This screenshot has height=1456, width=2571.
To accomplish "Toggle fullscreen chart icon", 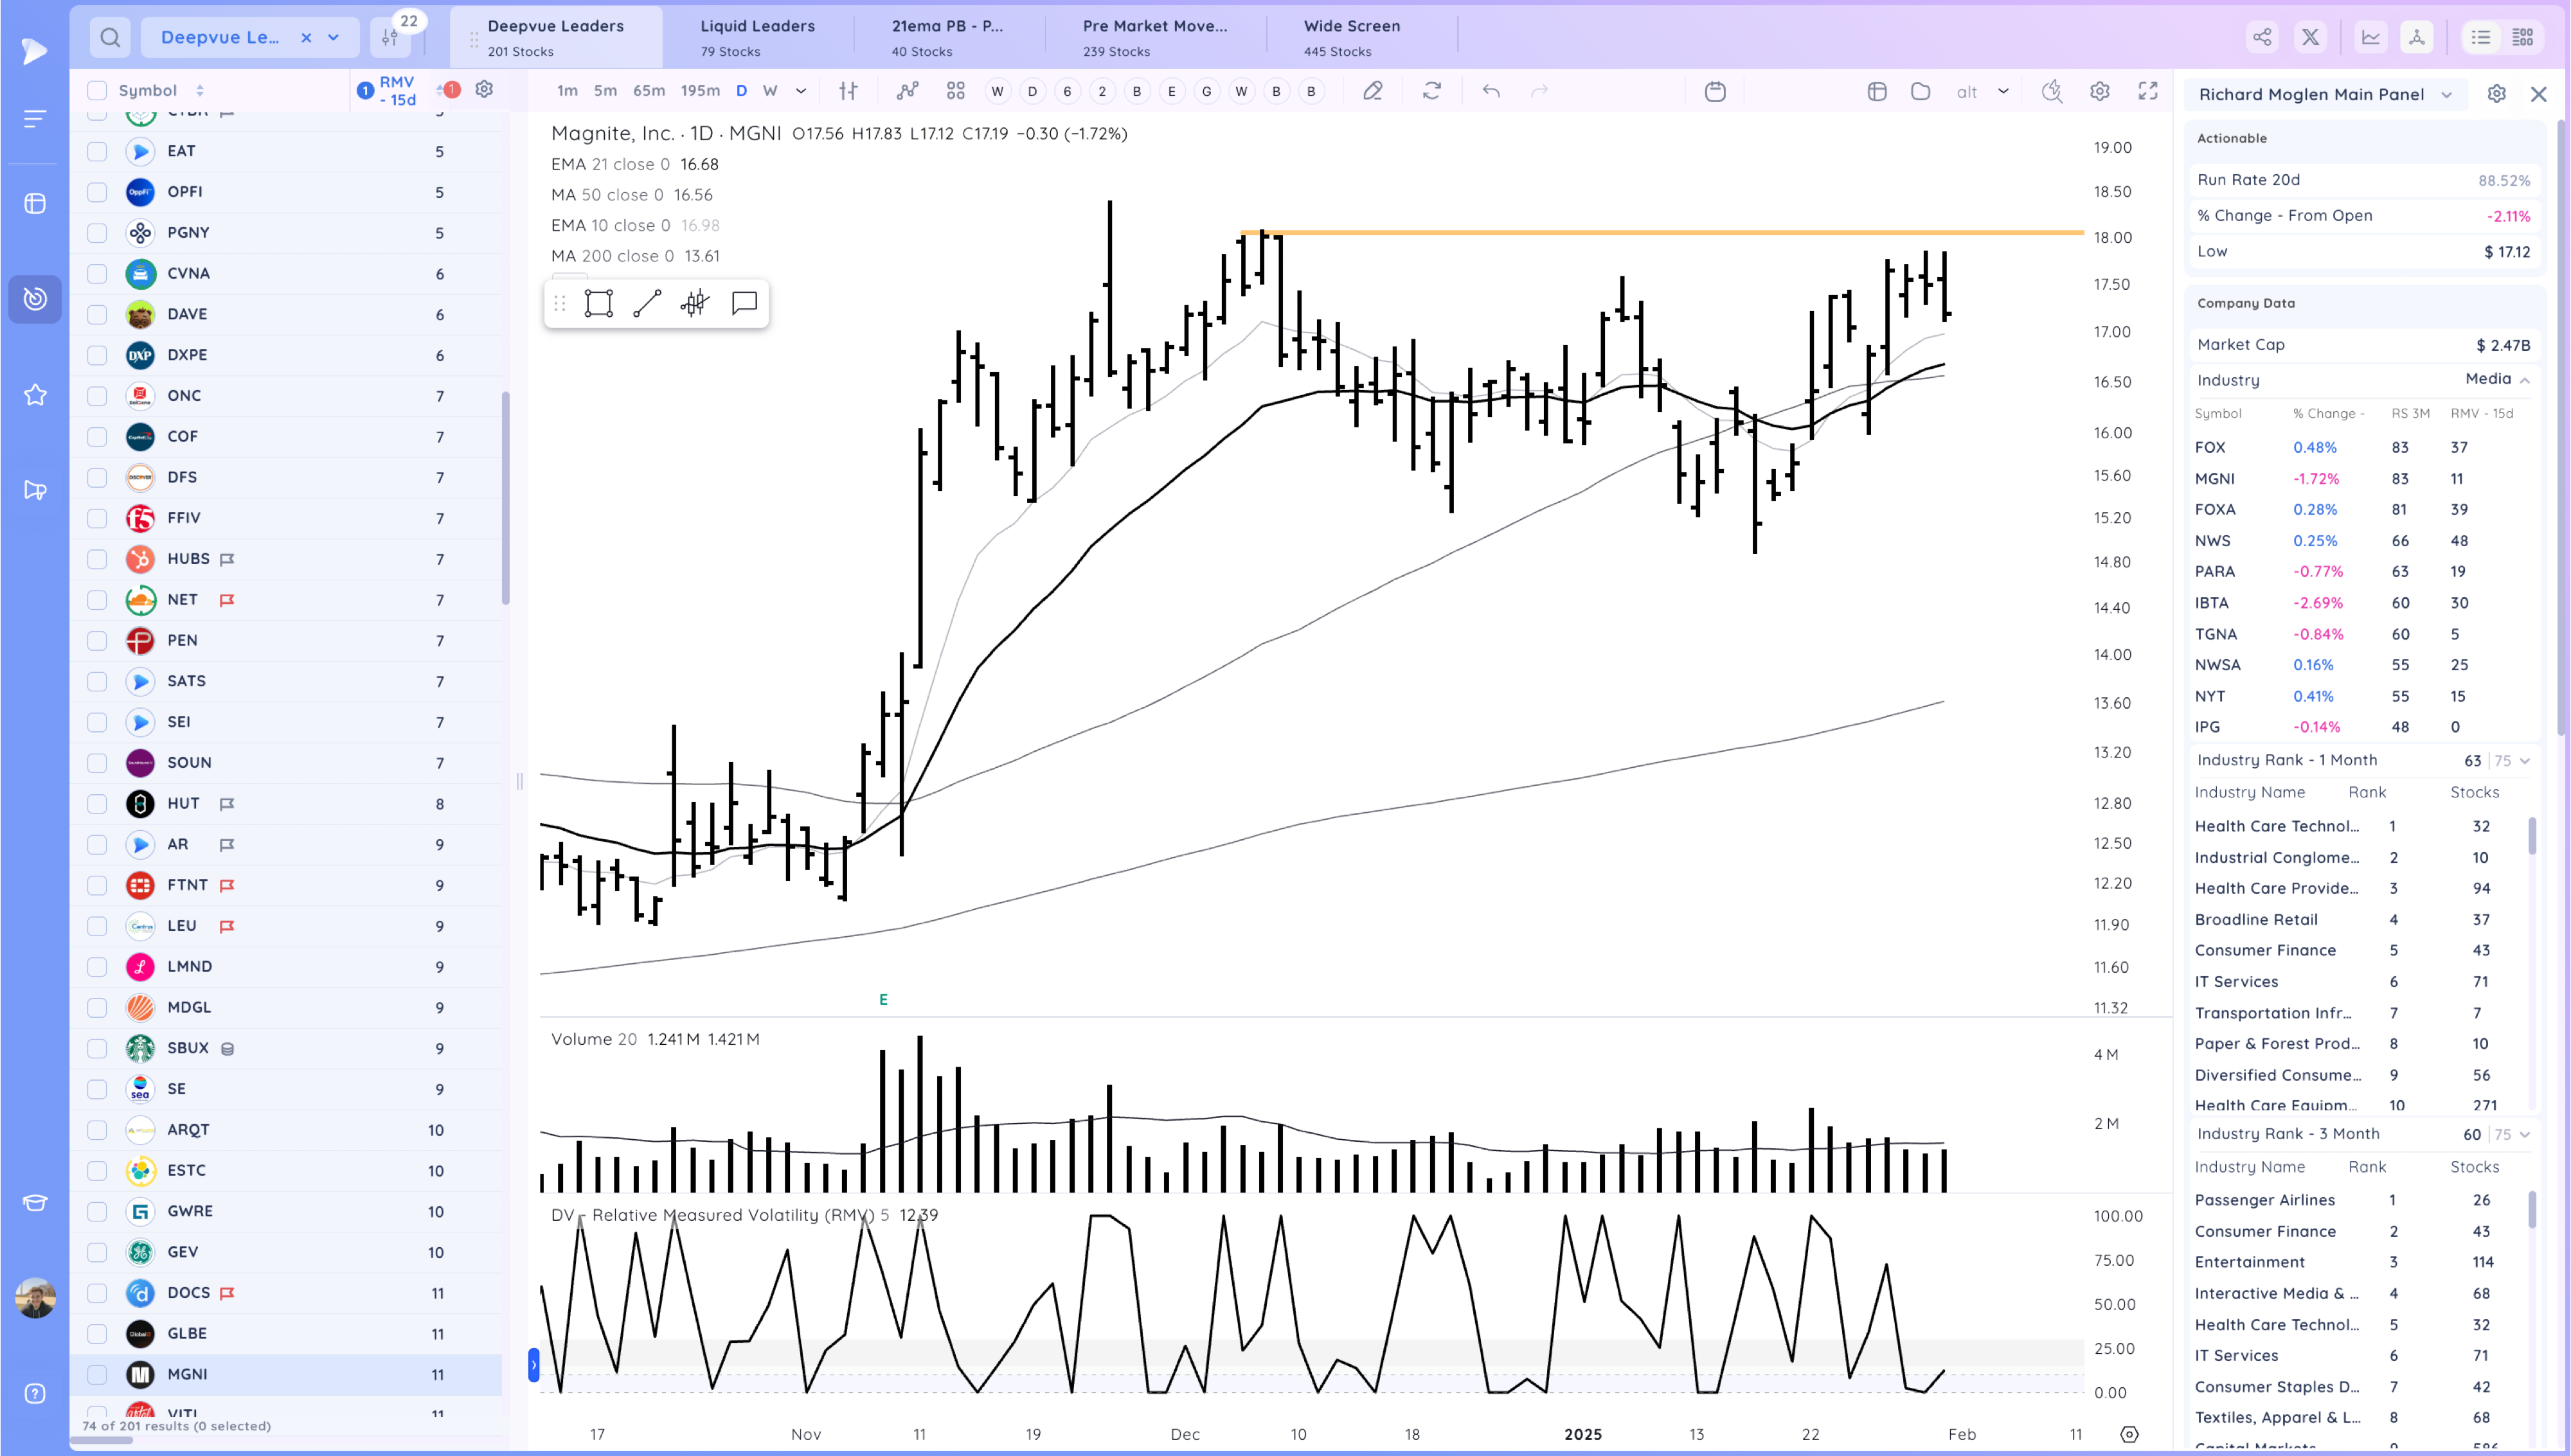I will 2147,91.
